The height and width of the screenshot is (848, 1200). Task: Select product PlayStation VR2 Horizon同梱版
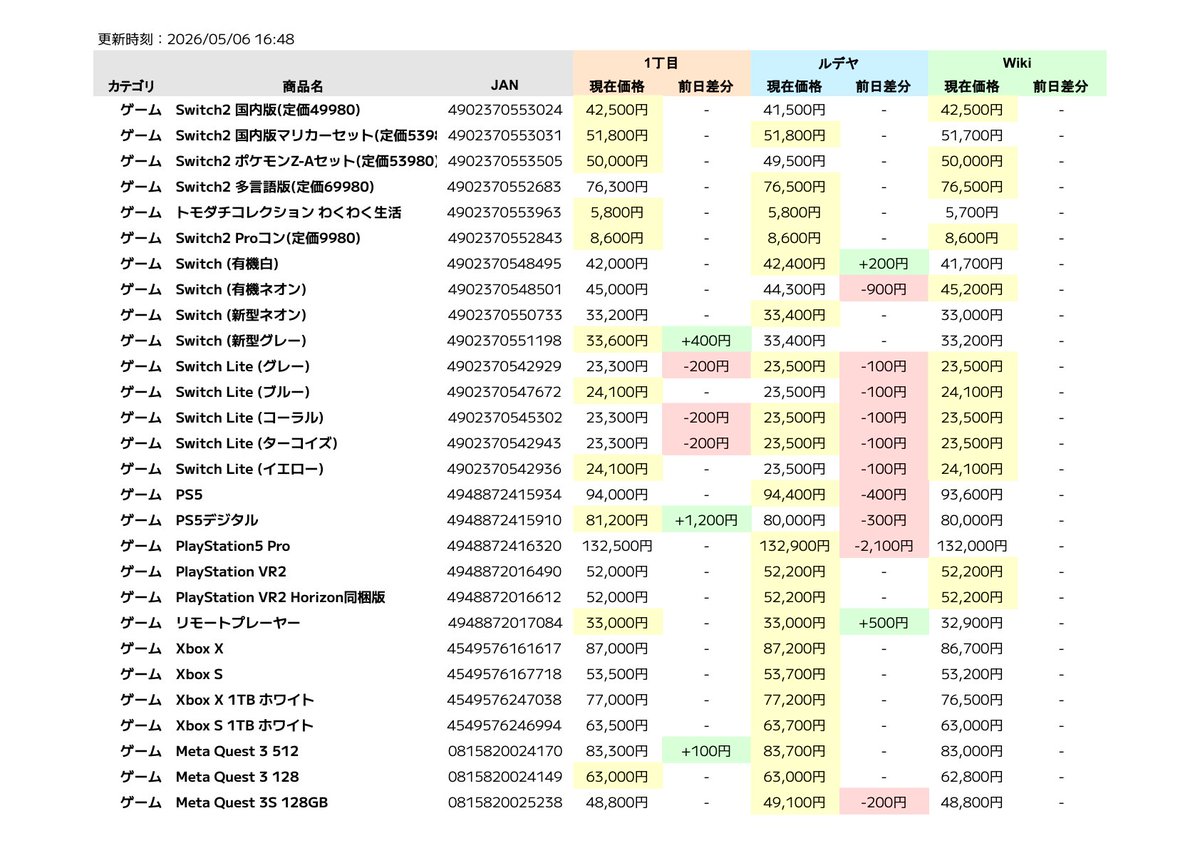pos(280,597)
